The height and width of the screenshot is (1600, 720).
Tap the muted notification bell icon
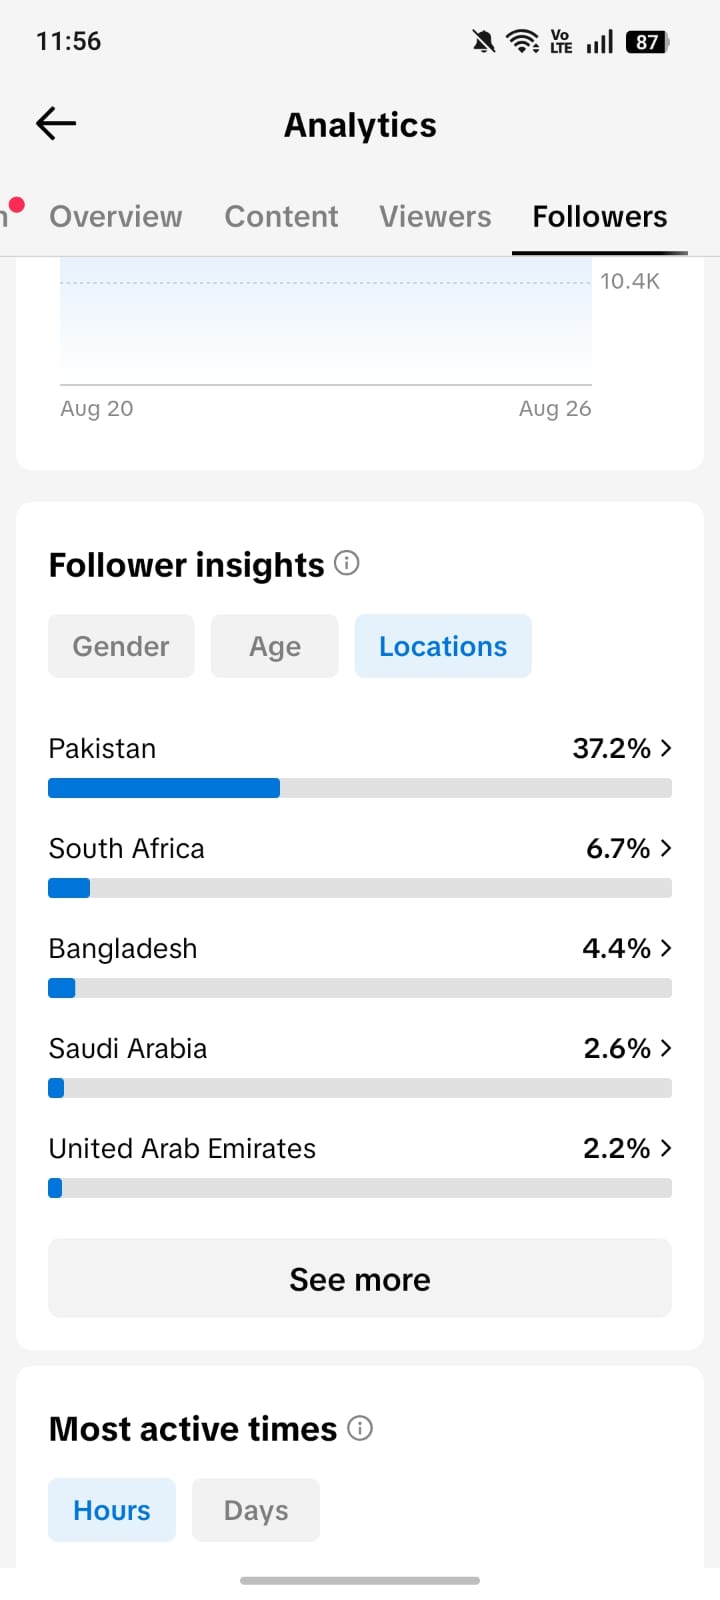tap(484, 41)
